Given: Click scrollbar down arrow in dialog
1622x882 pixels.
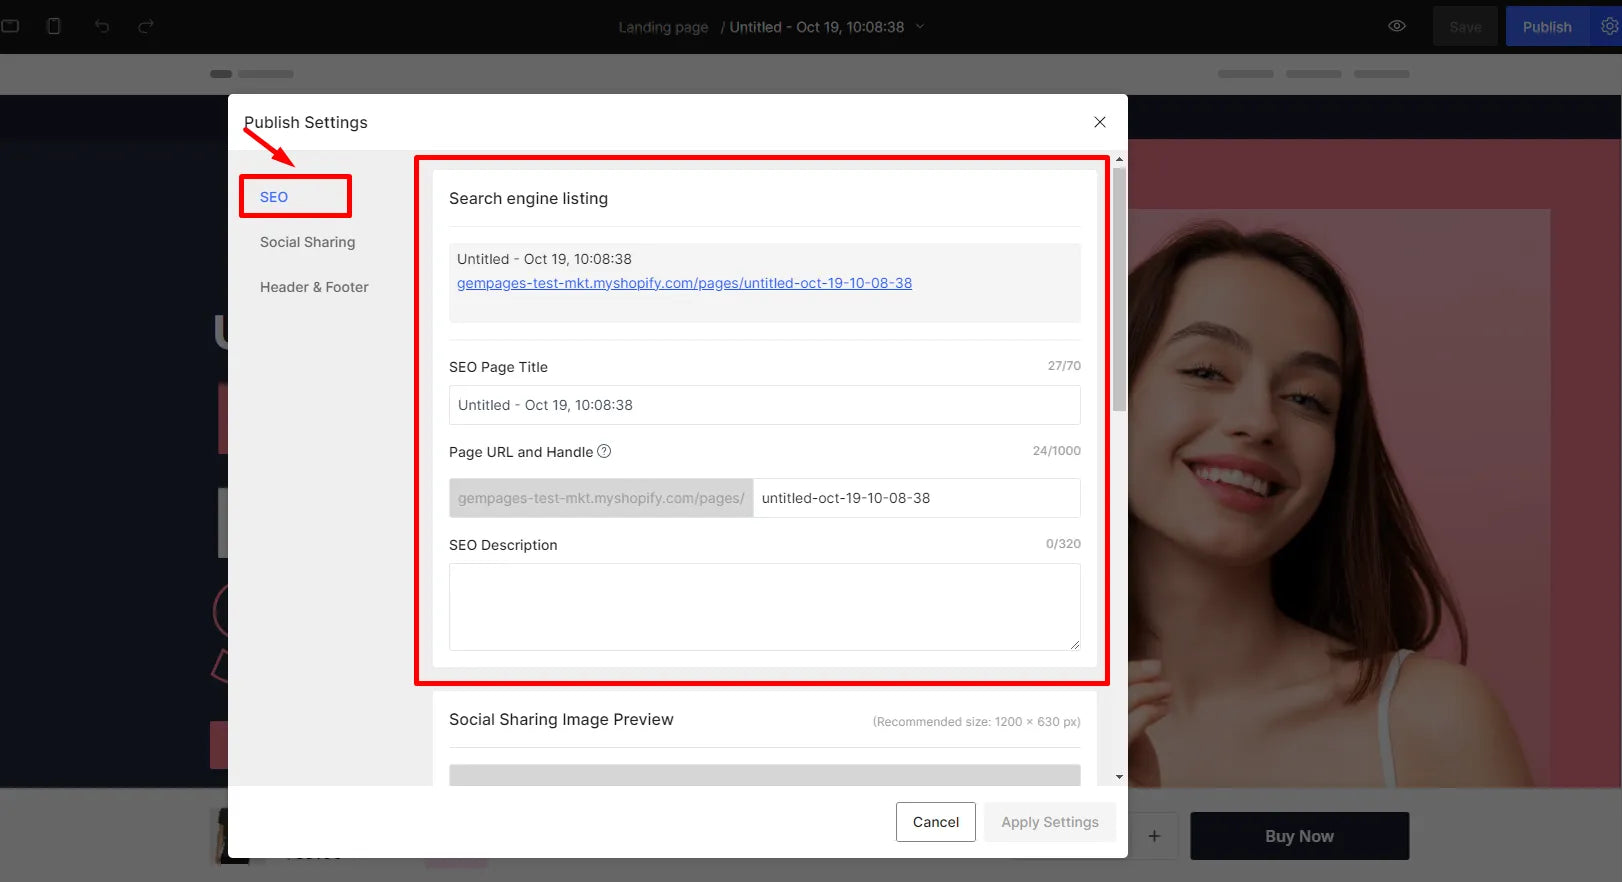Looking at the screenshot, I should pos(1119,777).
